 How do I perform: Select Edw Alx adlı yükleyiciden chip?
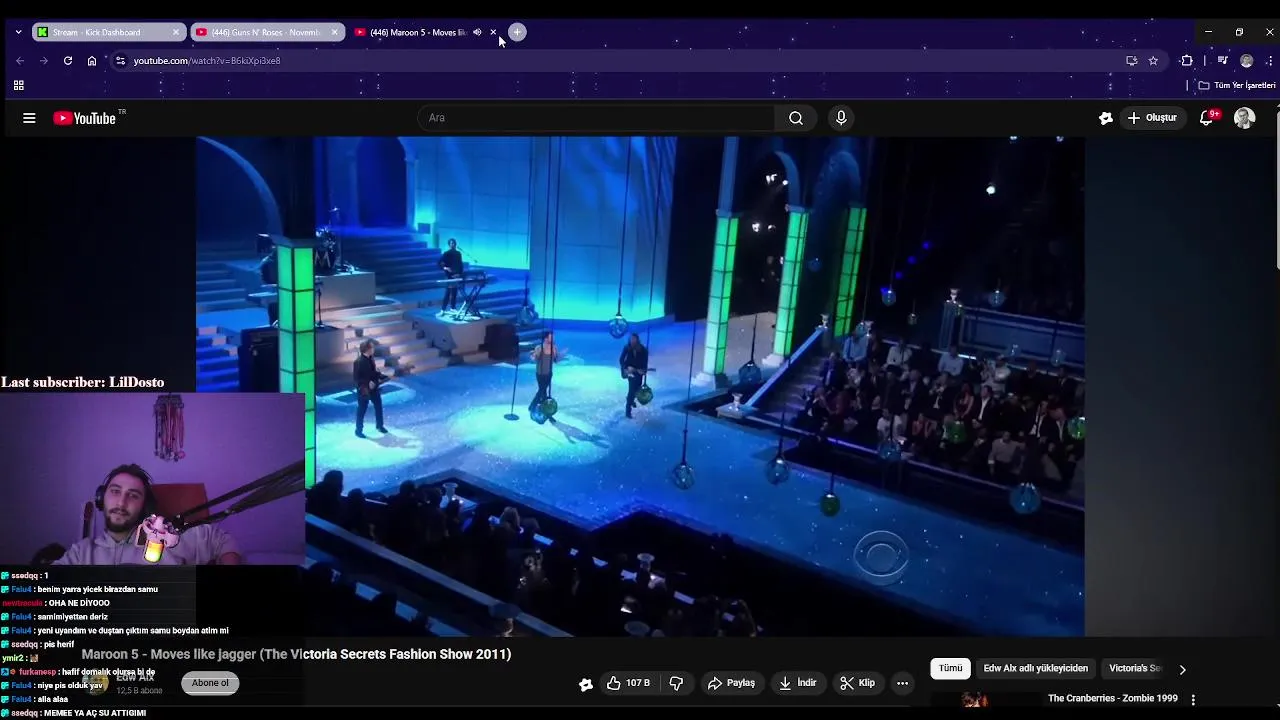1035,668
